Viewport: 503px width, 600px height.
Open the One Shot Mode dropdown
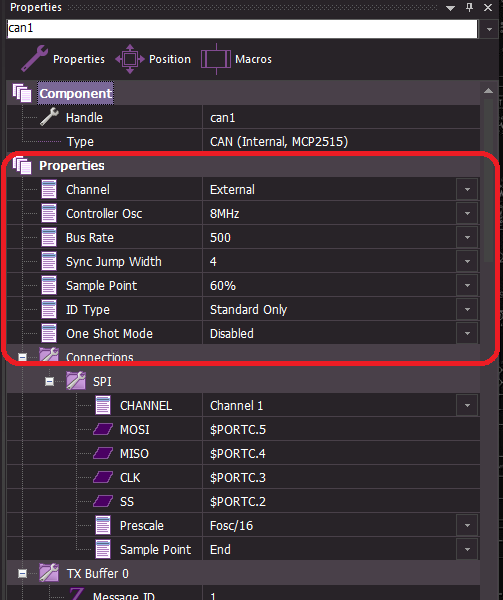[467, 333]
